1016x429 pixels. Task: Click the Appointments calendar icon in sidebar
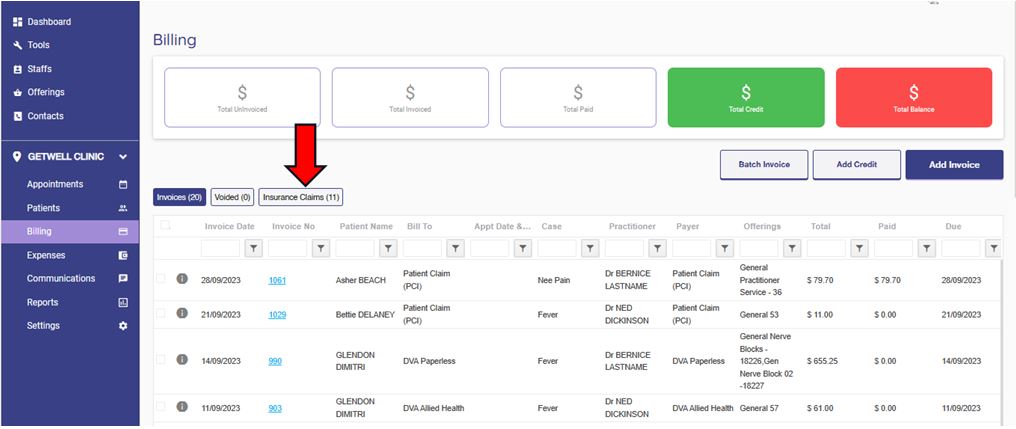coord(123,185)
